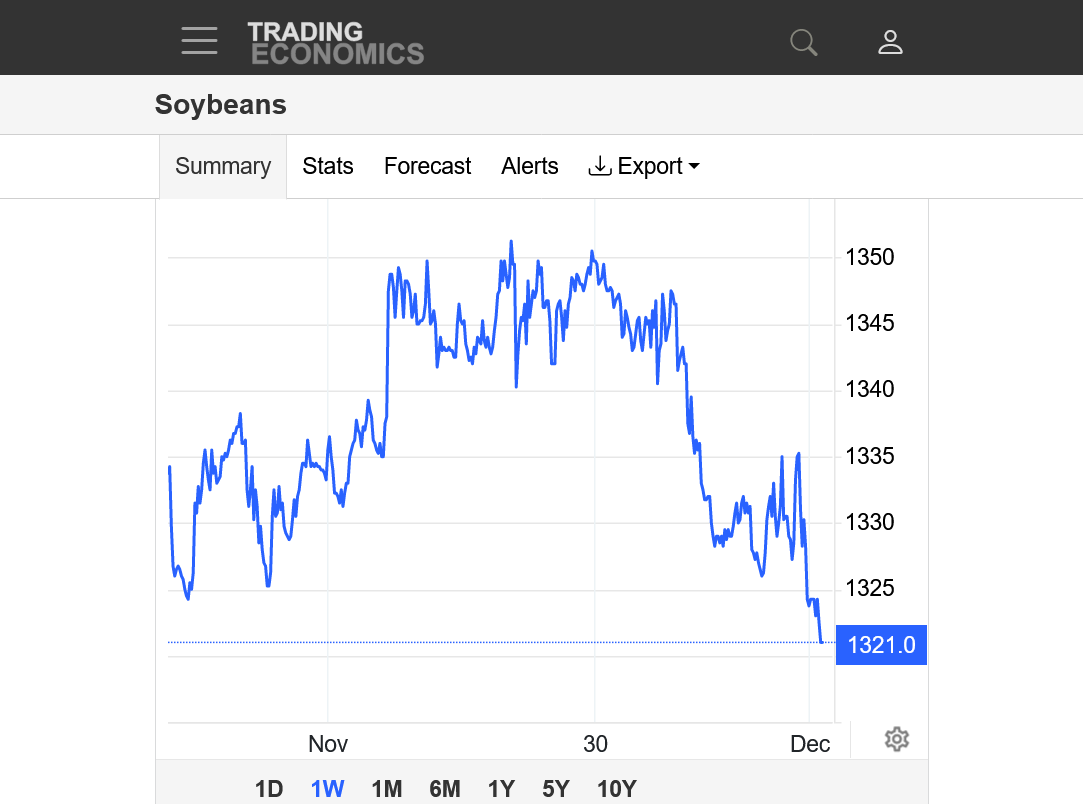Set chart range to 6M
The height and width of the screenshot is (804, 1083).
click(x=445, y=789)
